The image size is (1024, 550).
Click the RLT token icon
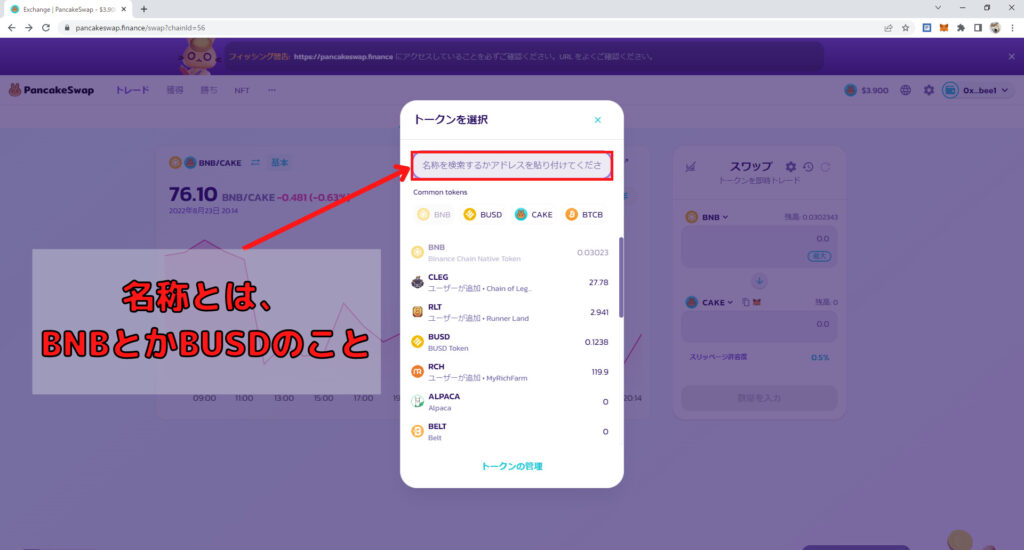click(x=417, y=312)
